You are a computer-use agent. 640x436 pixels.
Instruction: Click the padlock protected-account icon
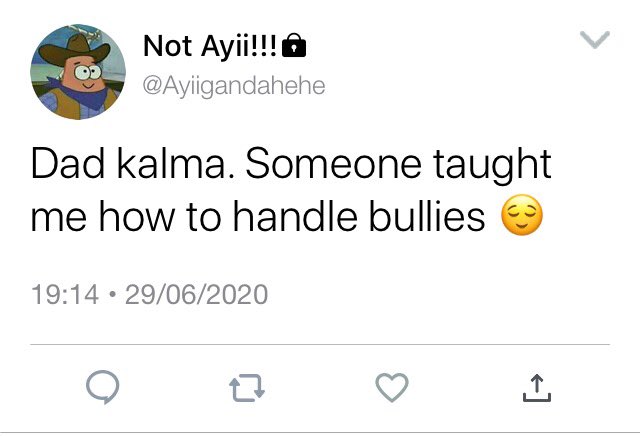coord(294,45)
